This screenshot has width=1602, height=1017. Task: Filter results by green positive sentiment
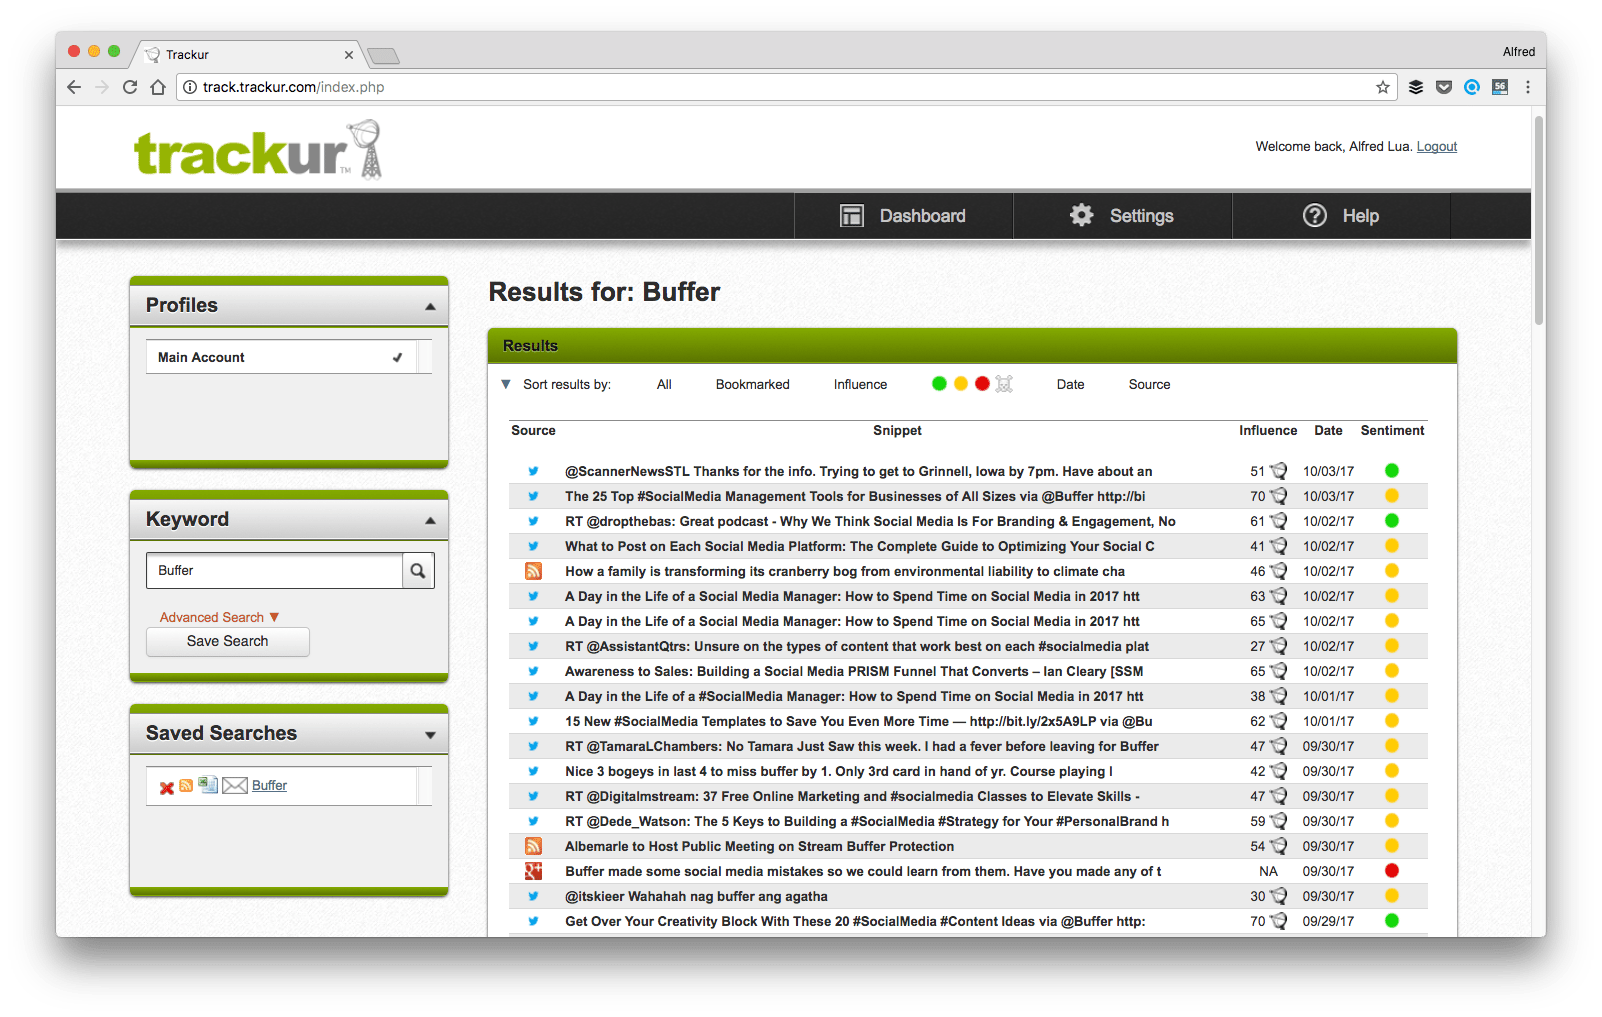point(938,383)
